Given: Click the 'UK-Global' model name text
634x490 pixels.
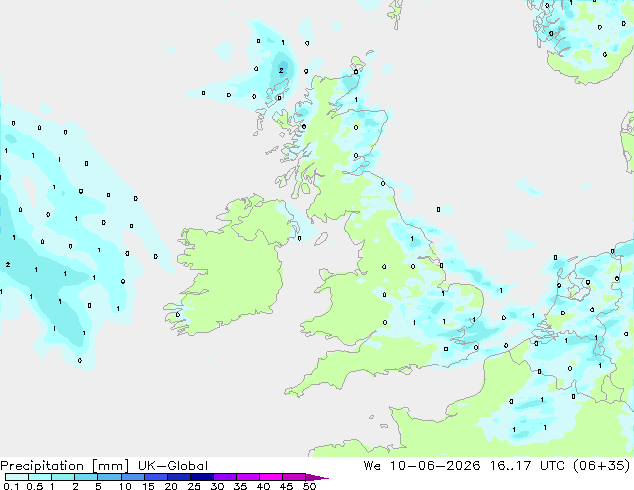Looking at the screenshot, I should tap(173, 466).
